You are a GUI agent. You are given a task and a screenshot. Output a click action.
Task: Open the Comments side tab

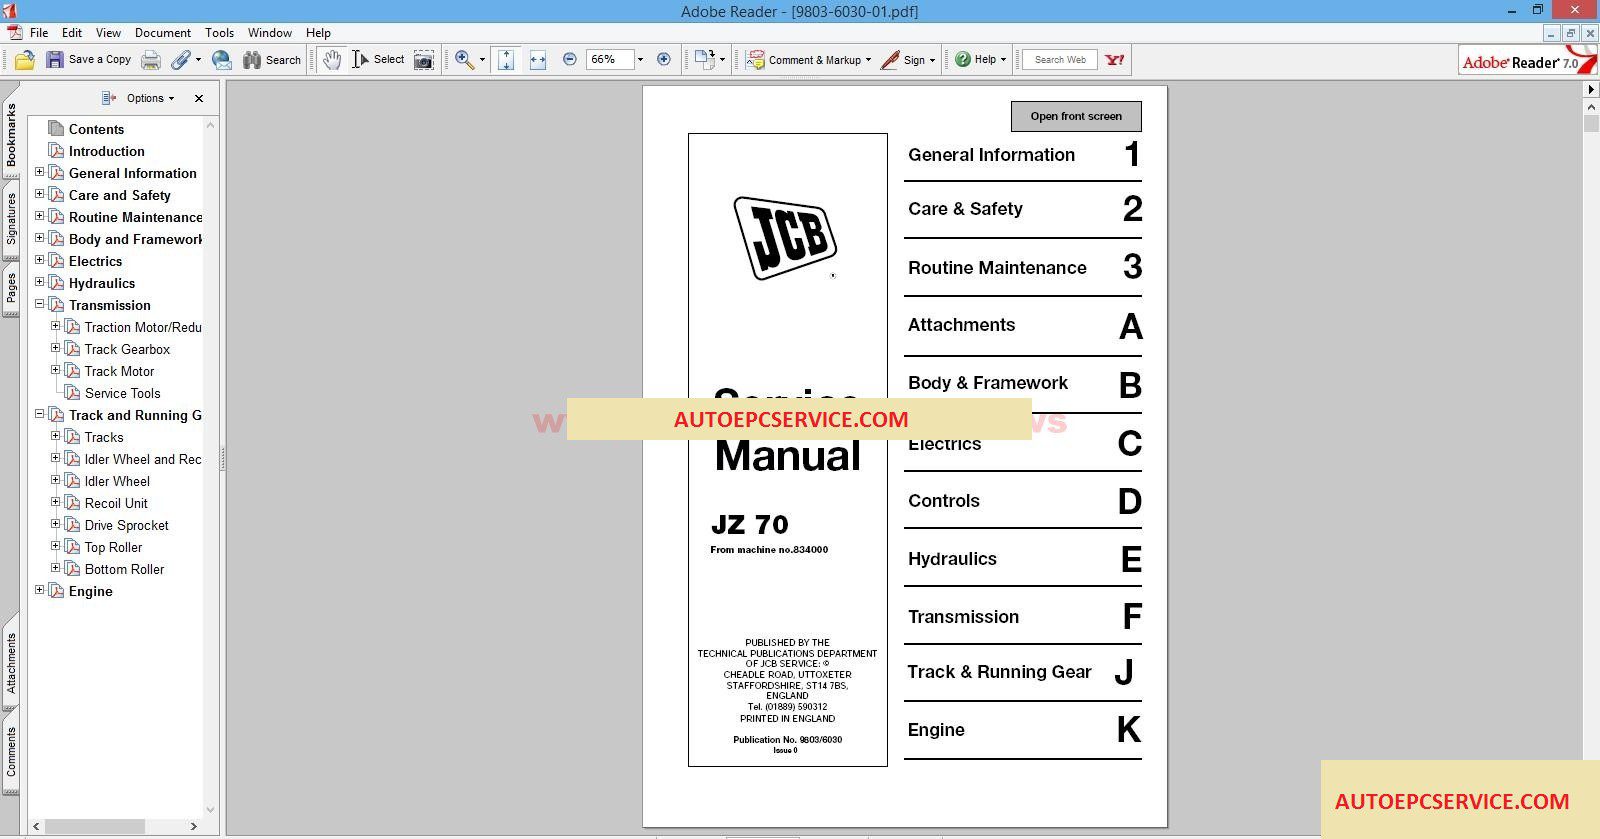11,751
